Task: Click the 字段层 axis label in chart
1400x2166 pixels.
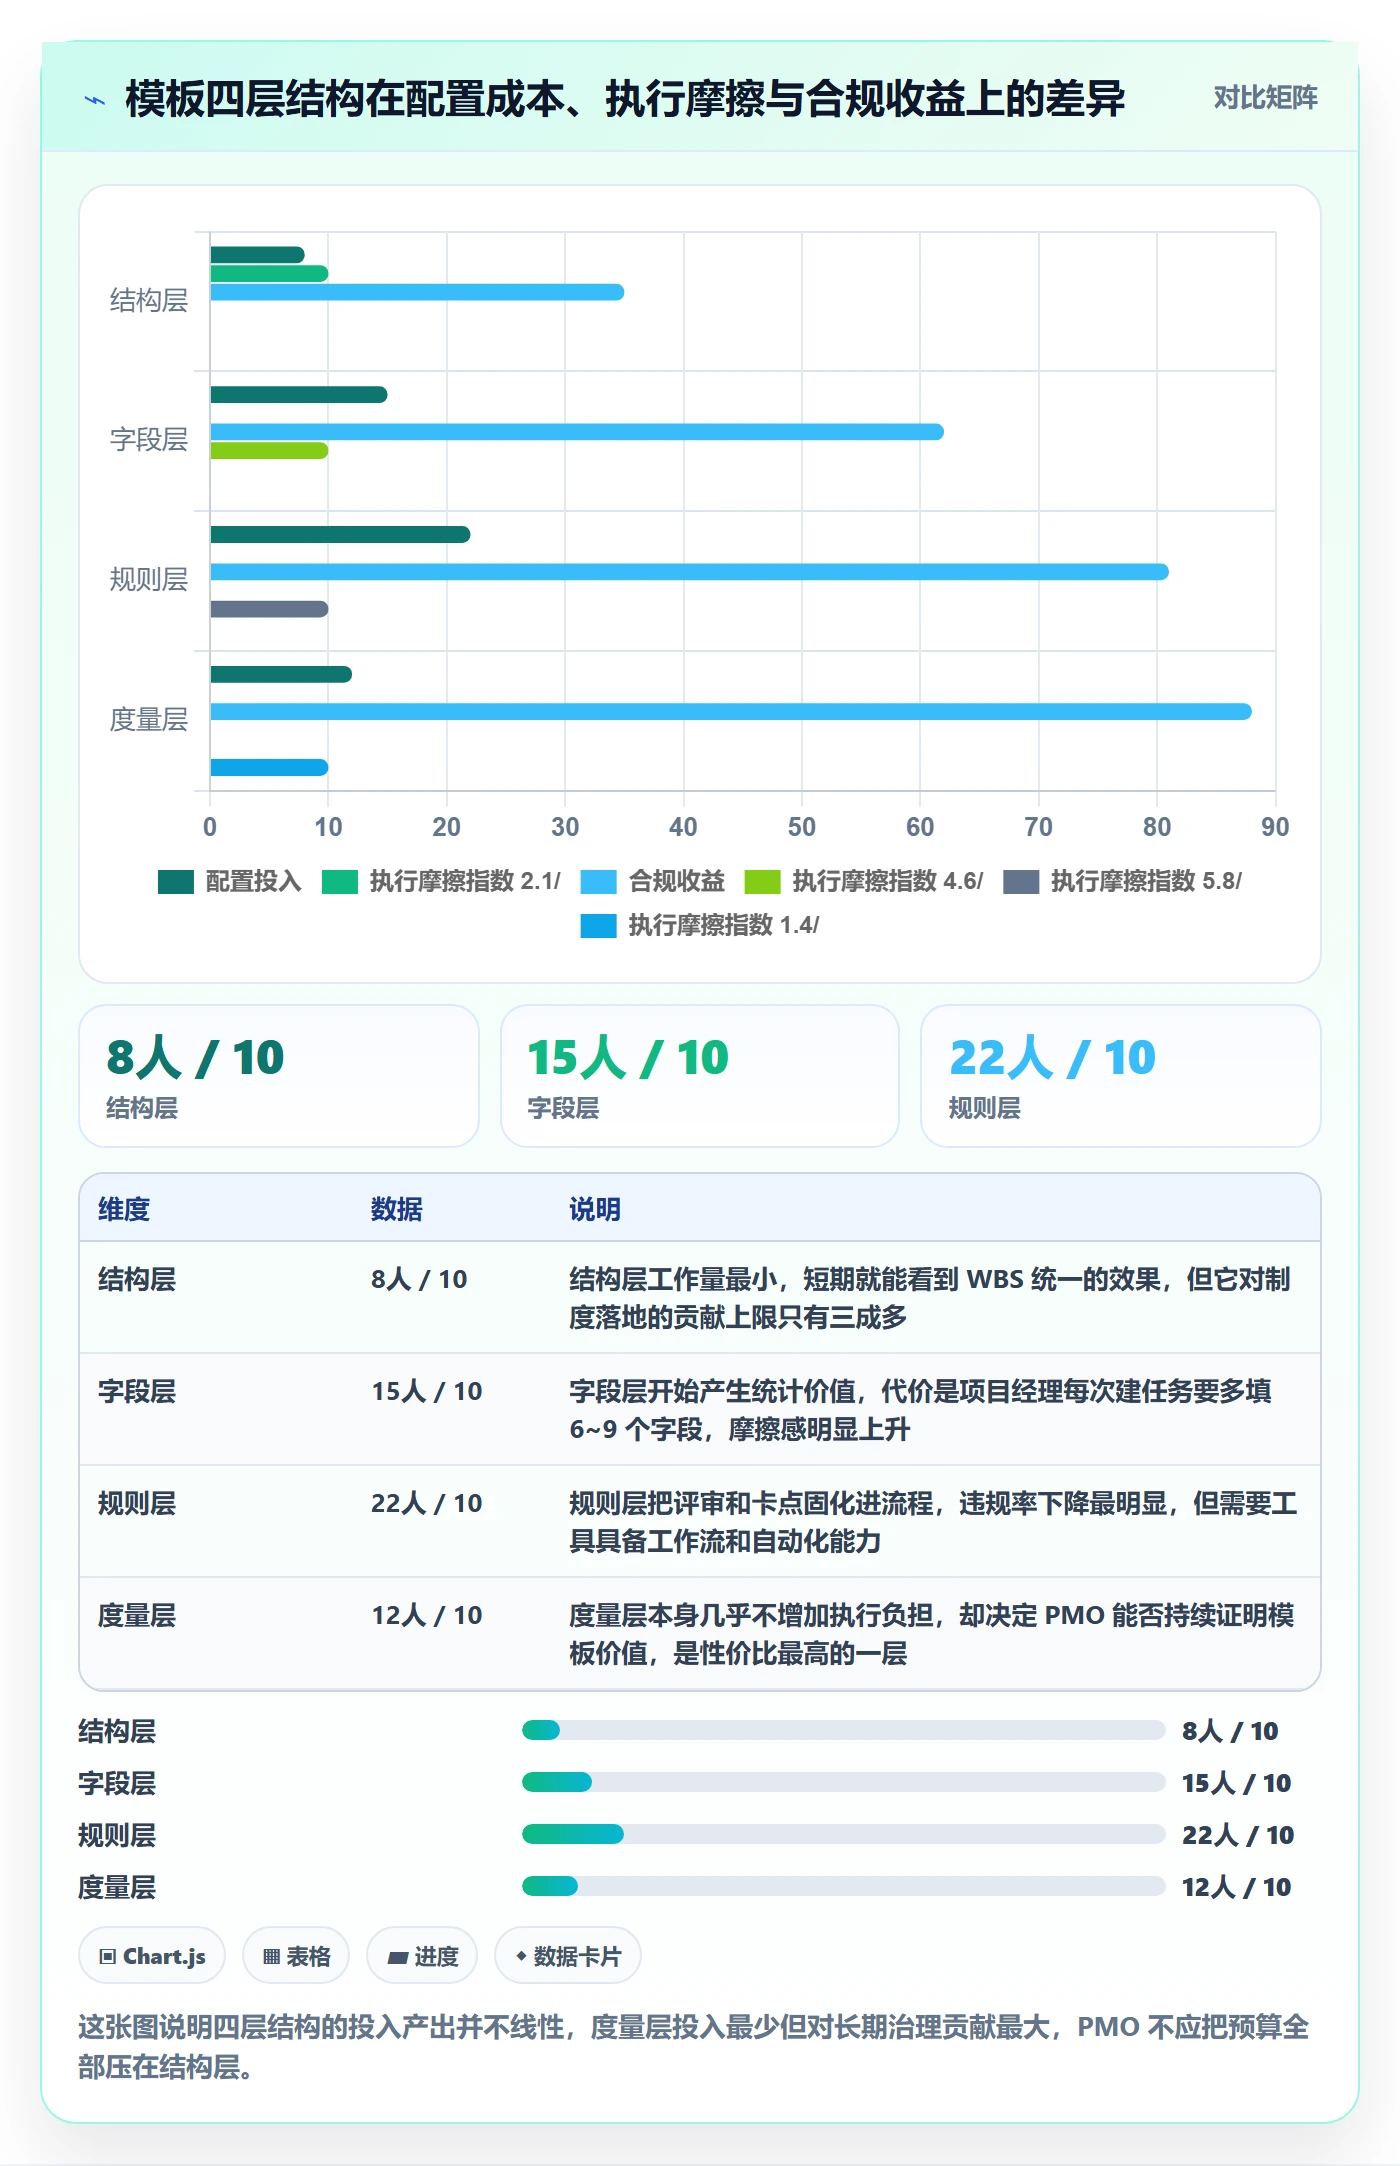Action: pyautogui.click(x=148, y=439)
